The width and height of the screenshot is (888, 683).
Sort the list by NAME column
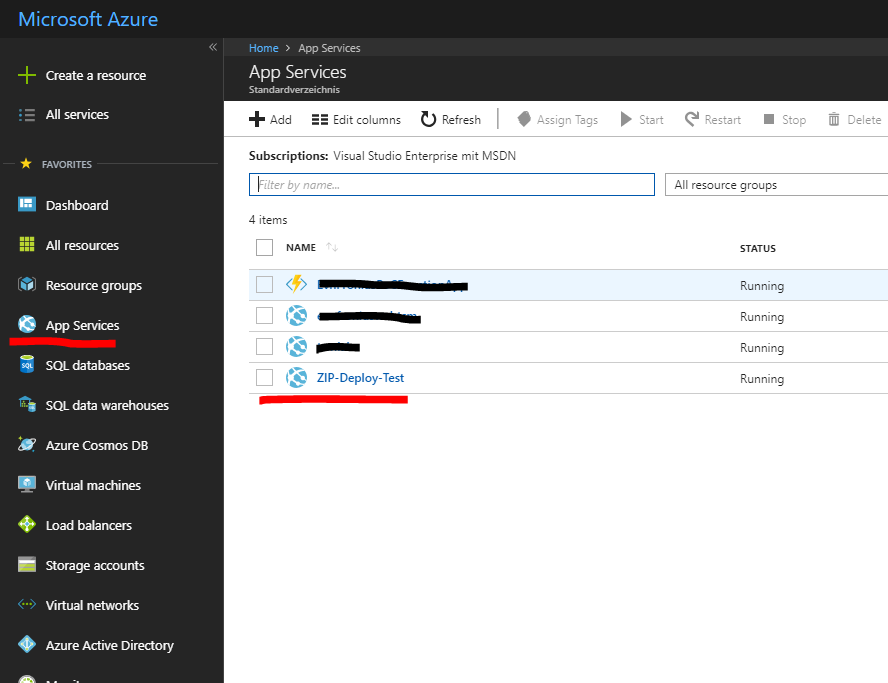pos(301,248)
